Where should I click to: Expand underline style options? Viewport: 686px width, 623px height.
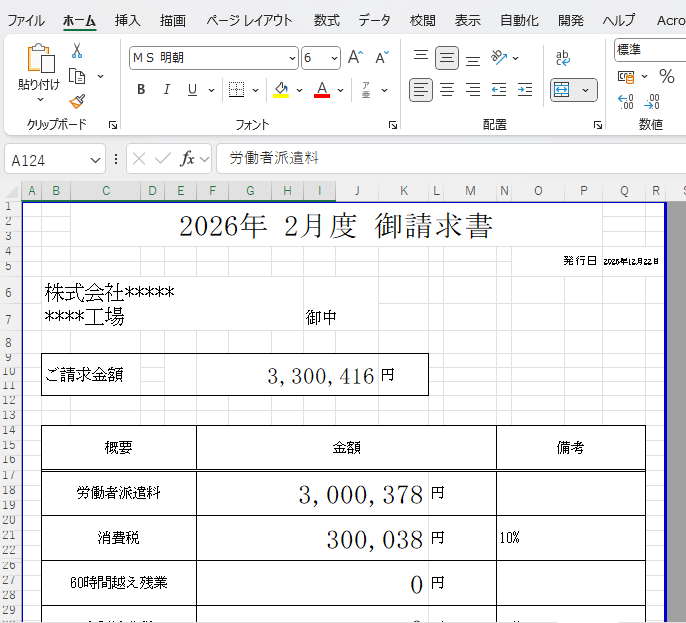coord(211,90)
